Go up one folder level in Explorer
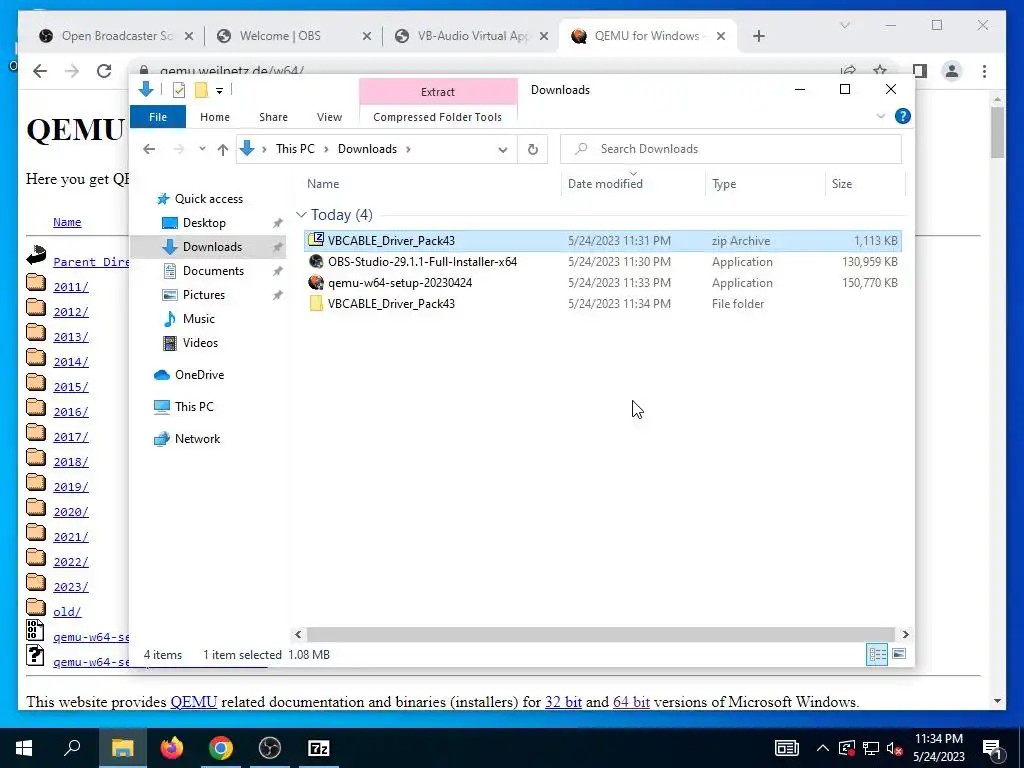Image resolution: width=1024 pixels, height=768 pixels. point(223,150)
